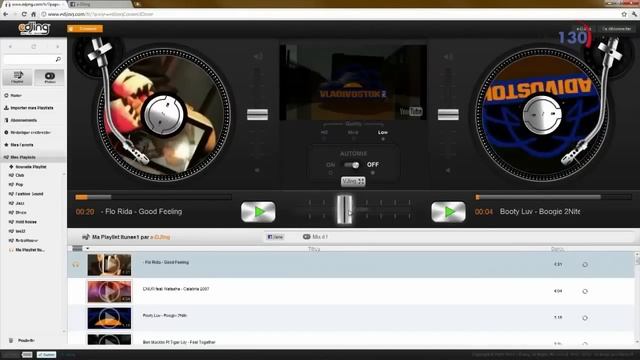
Task: Click the bookmark star in address bar
Action: (x=624, y=14)
